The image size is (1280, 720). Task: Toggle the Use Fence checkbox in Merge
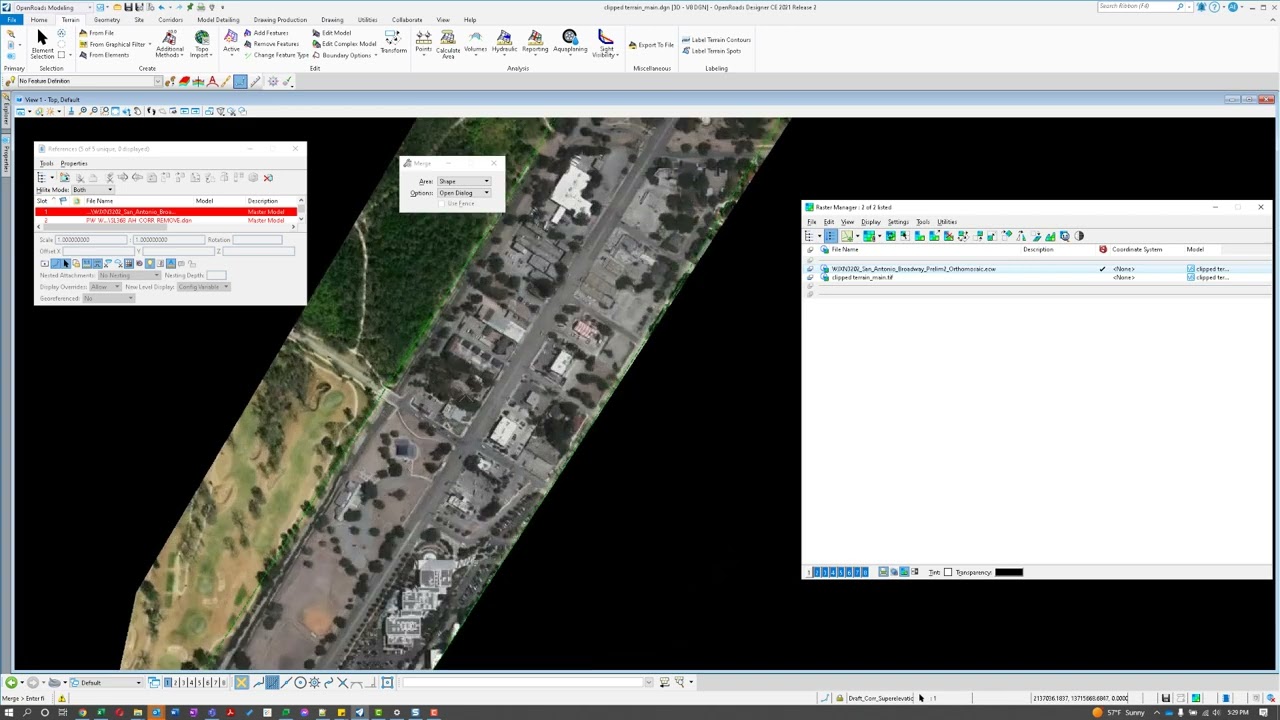[x=441, y=204]
